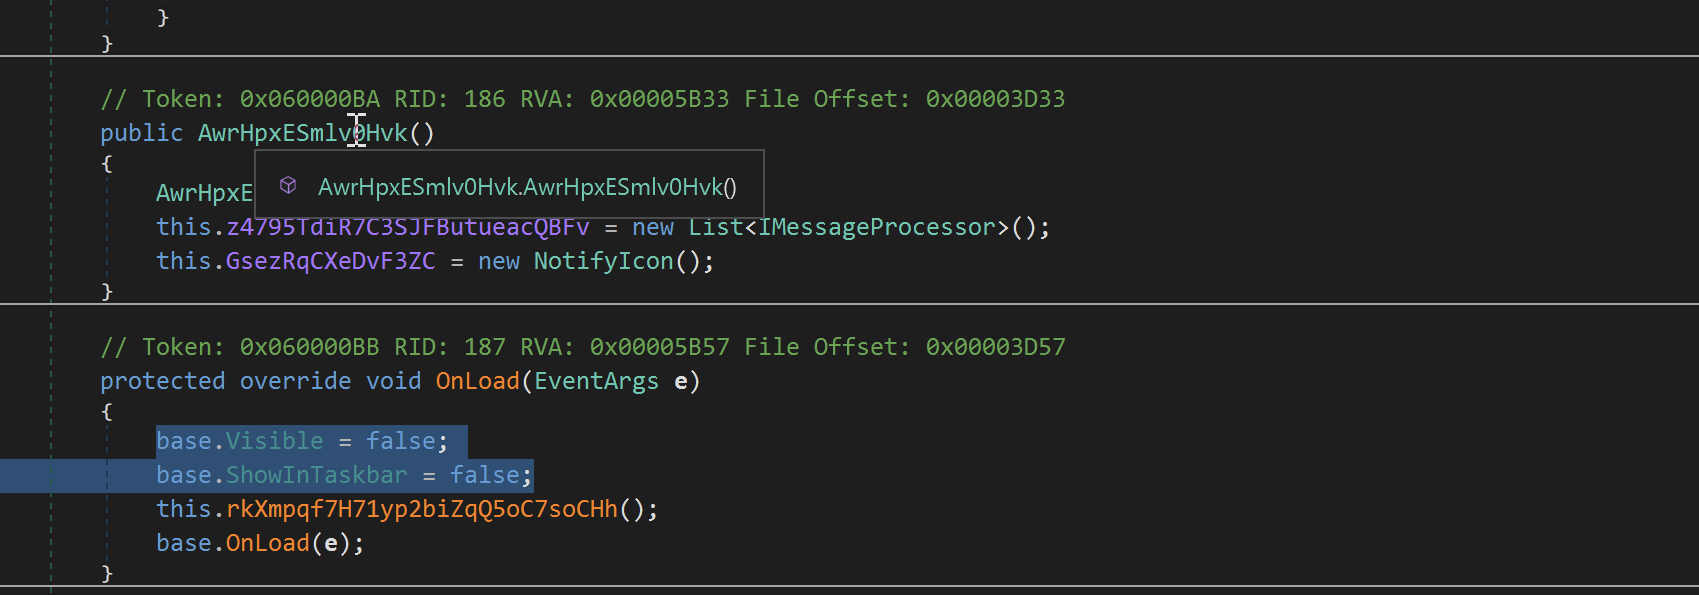Navigate to the NotifyIcon type
Screen dimensions: 1699x595
click(x=603, y=262)
